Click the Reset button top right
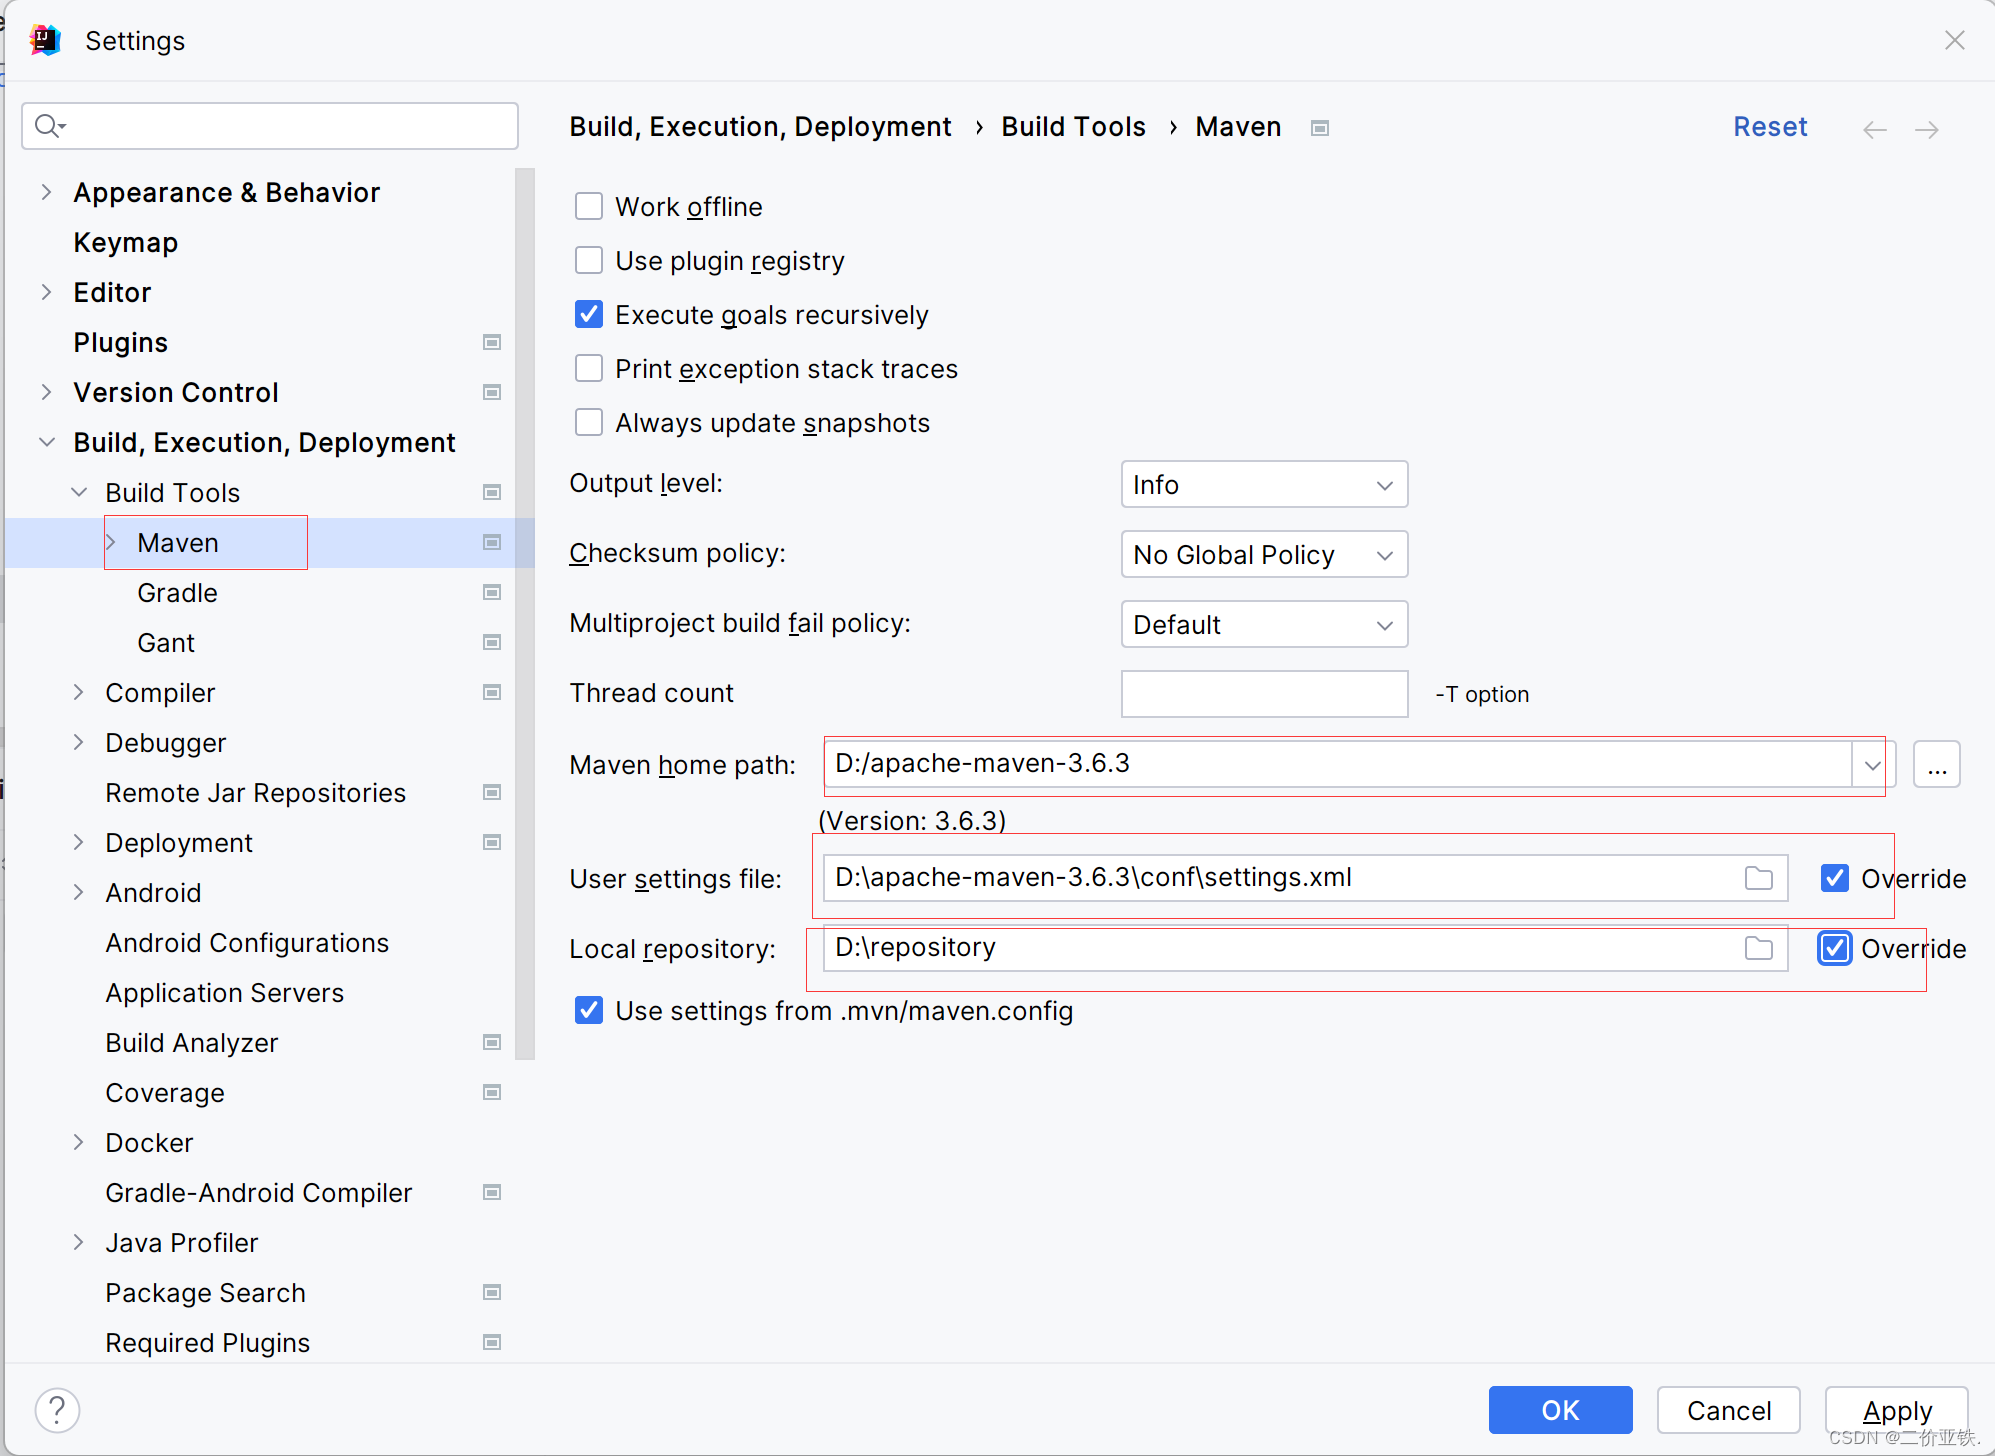The height and width of the screenshot is (1456, 1995). click(x=1770, y=127)
